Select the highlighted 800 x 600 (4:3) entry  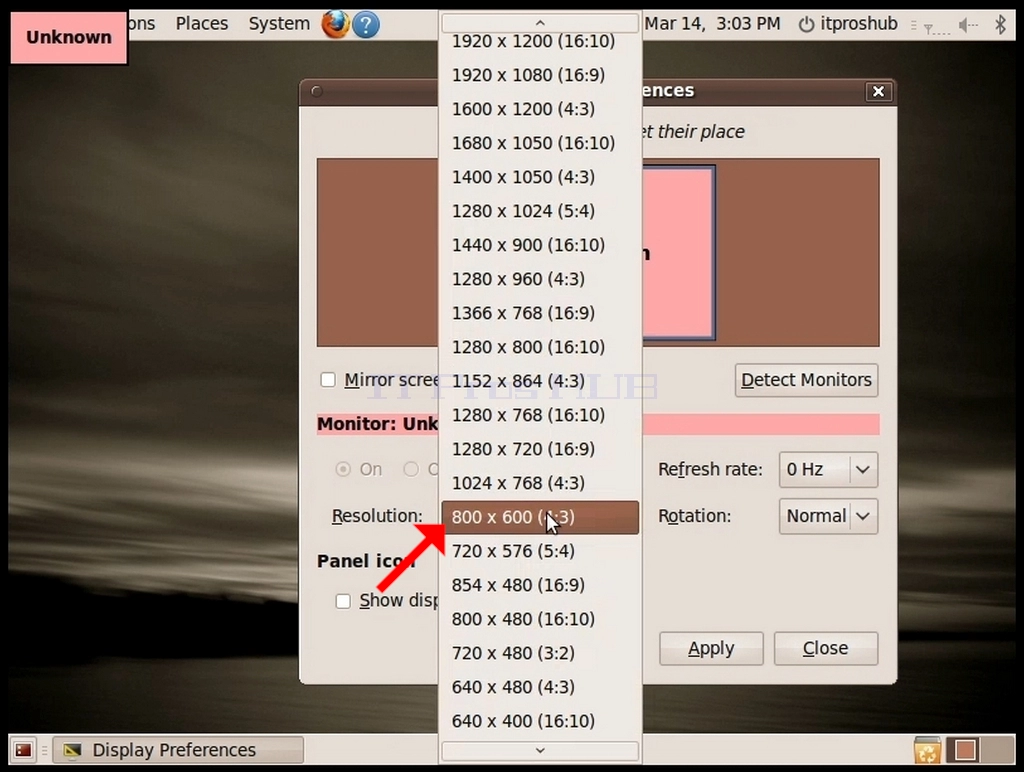pos(540,517)
